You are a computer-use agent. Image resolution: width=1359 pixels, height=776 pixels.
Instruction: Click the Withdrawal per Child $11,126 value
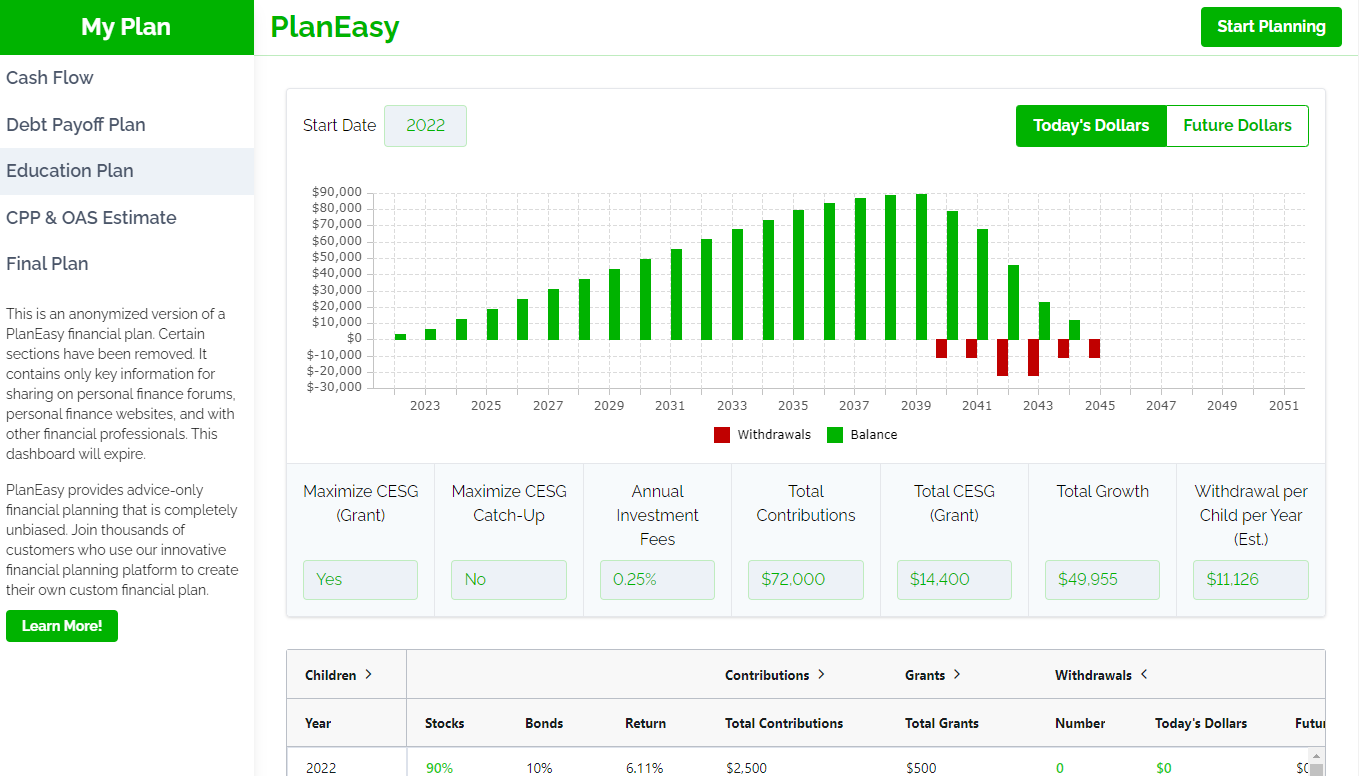pos(1250,580)
